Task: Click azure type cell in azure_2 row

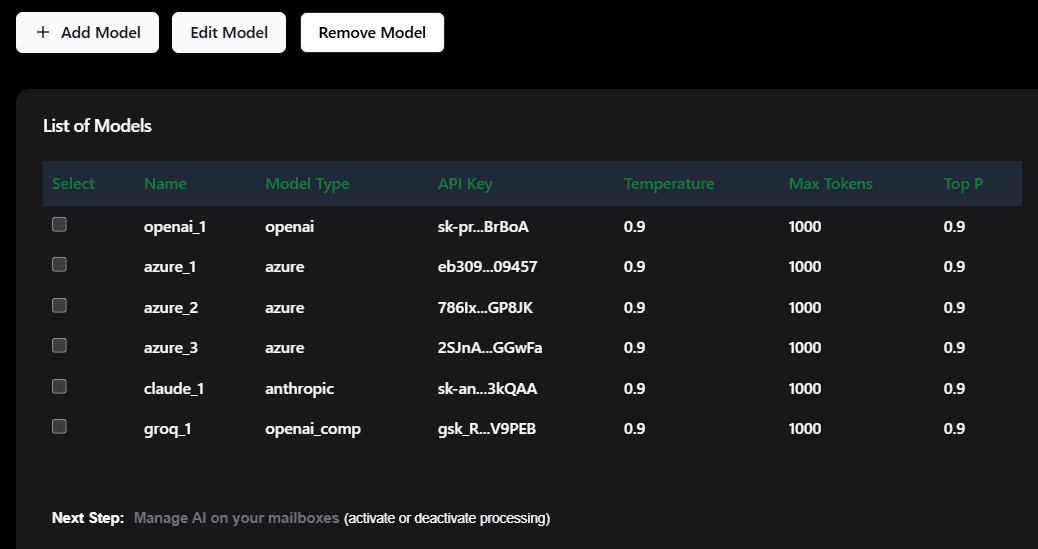Action: (x=285, y=307)
